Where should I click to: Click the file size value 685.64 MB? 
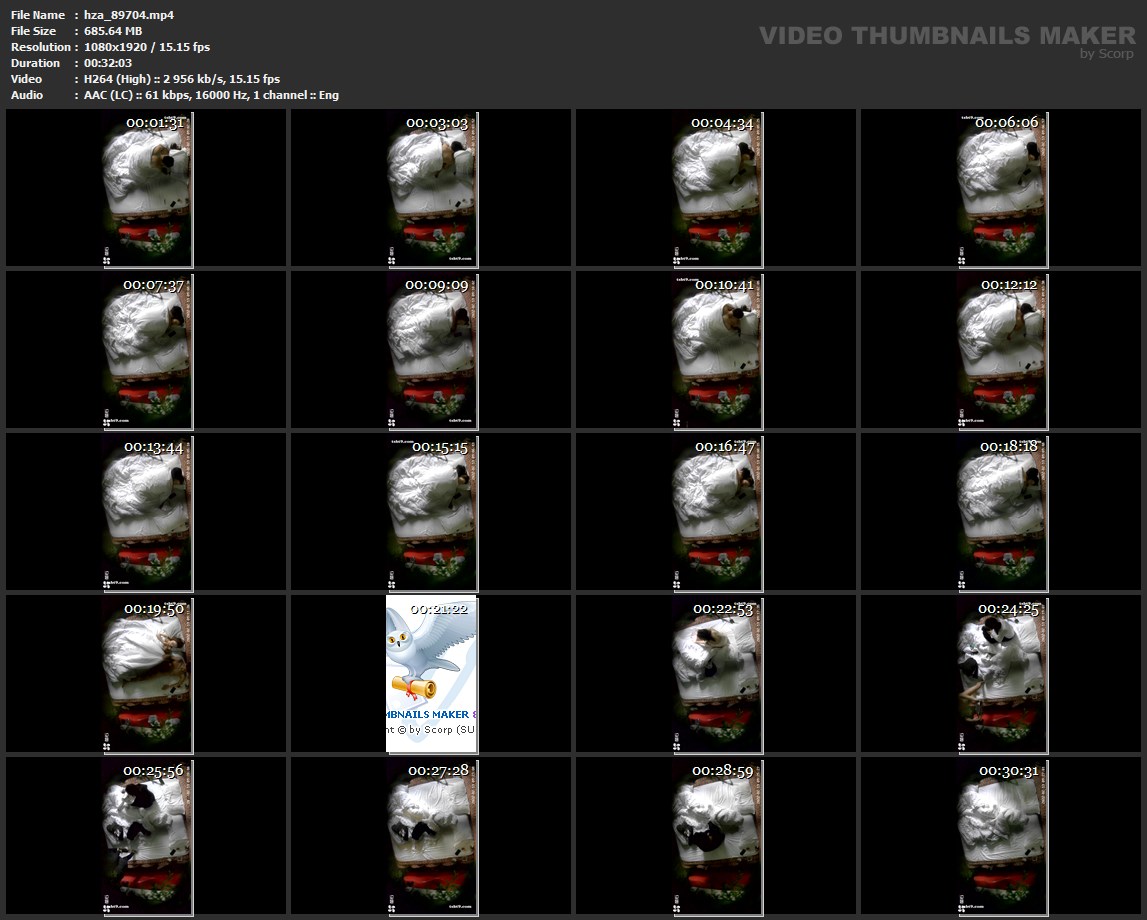pyautogui.click(x=113, y=31)
